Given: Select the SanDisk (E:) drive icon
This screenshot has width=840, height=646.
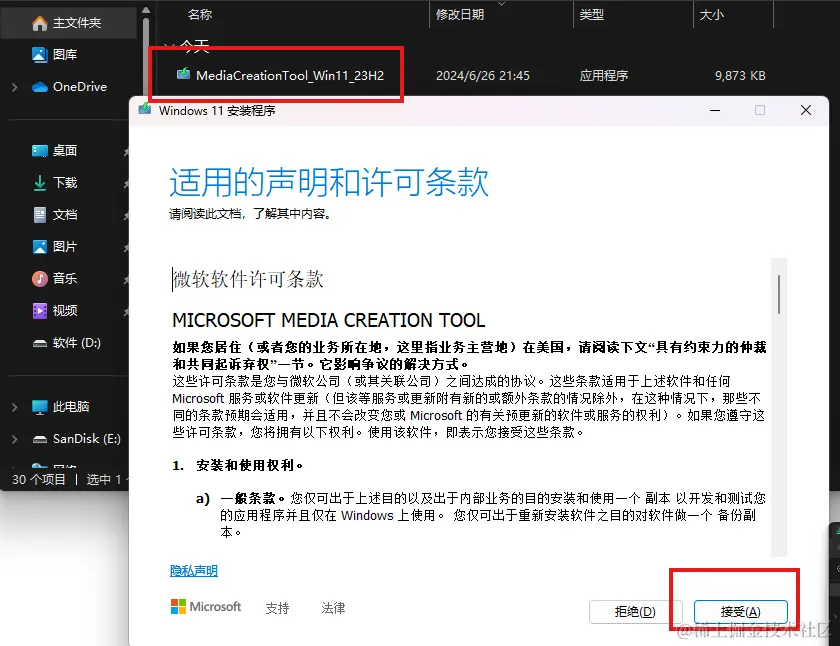Looking at the screenshot, I should point(40,440).
